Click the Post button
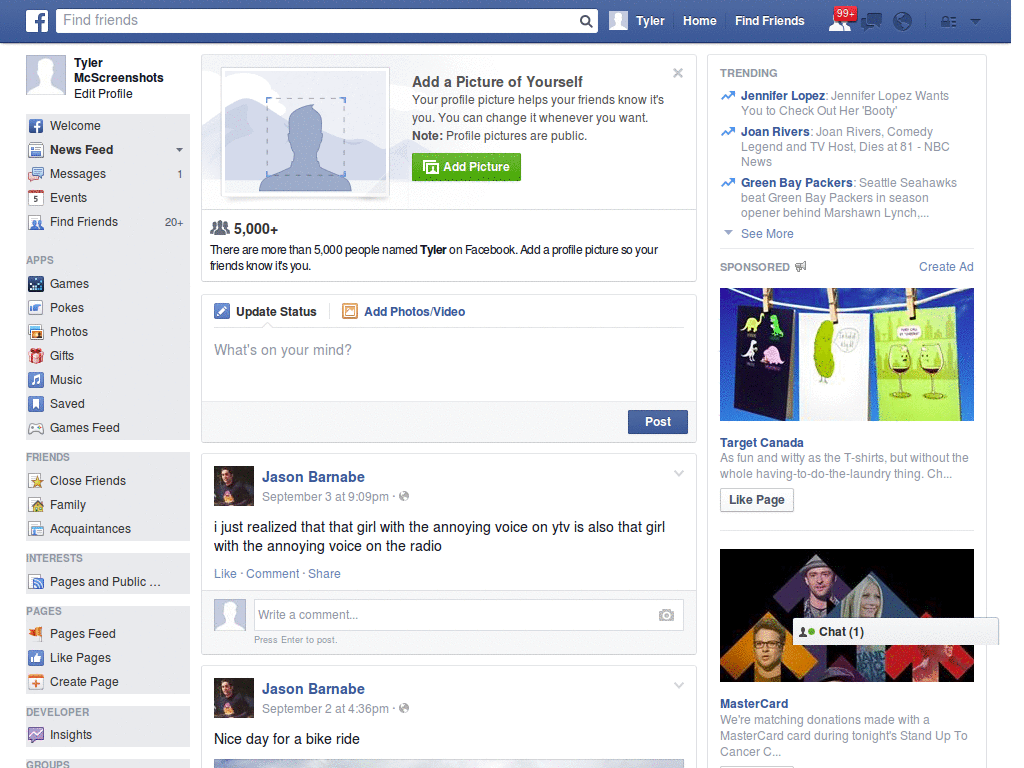Viewport: 1024px width, 768px height. (x=658, y=422)
